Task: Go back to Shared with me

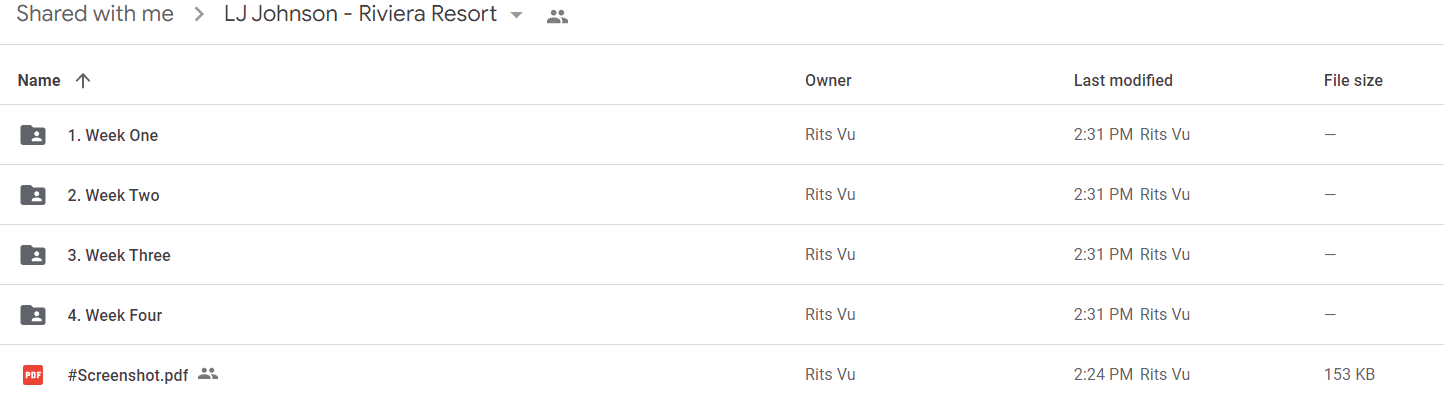Action: pos(95,15)
